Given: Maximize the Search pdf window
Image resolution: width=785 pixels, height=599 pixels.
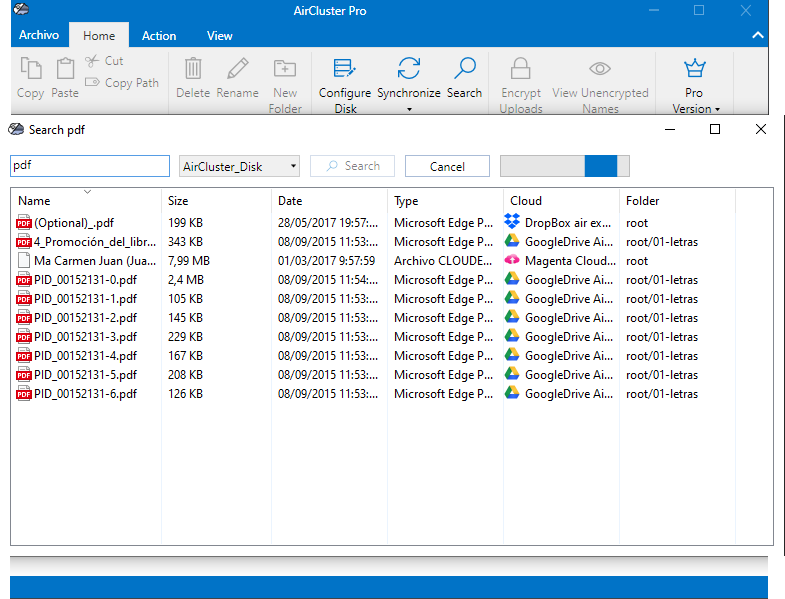Looking at the screenshot, I should 715,129.
